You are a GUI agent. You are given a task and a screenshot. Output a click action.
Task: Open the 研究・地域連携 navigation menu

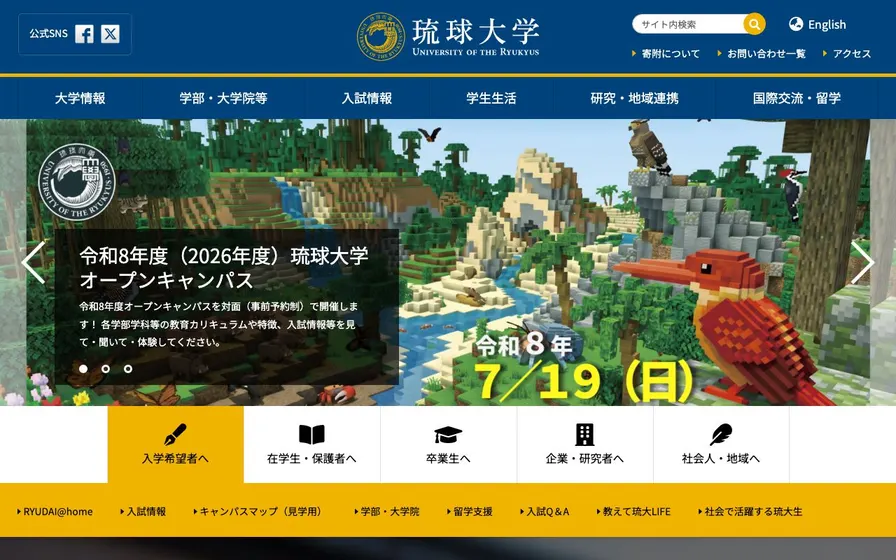click(635, 98)
